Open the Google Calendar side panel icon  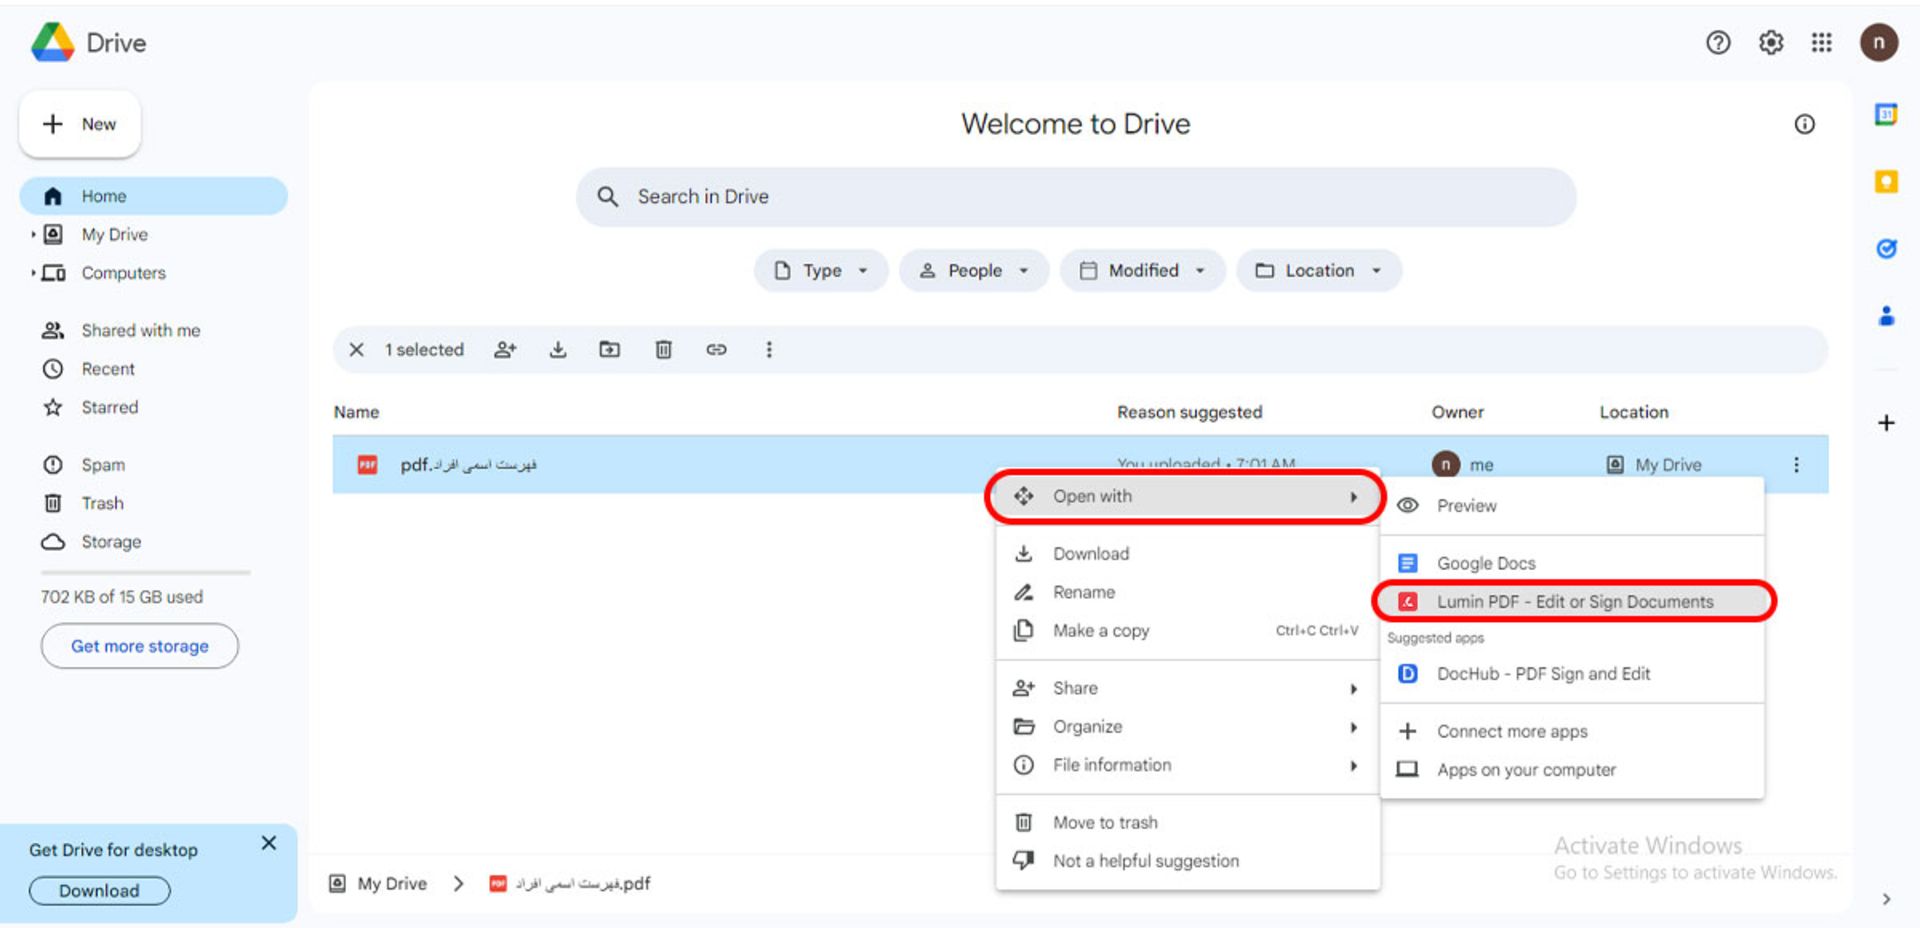[1886, 115]
